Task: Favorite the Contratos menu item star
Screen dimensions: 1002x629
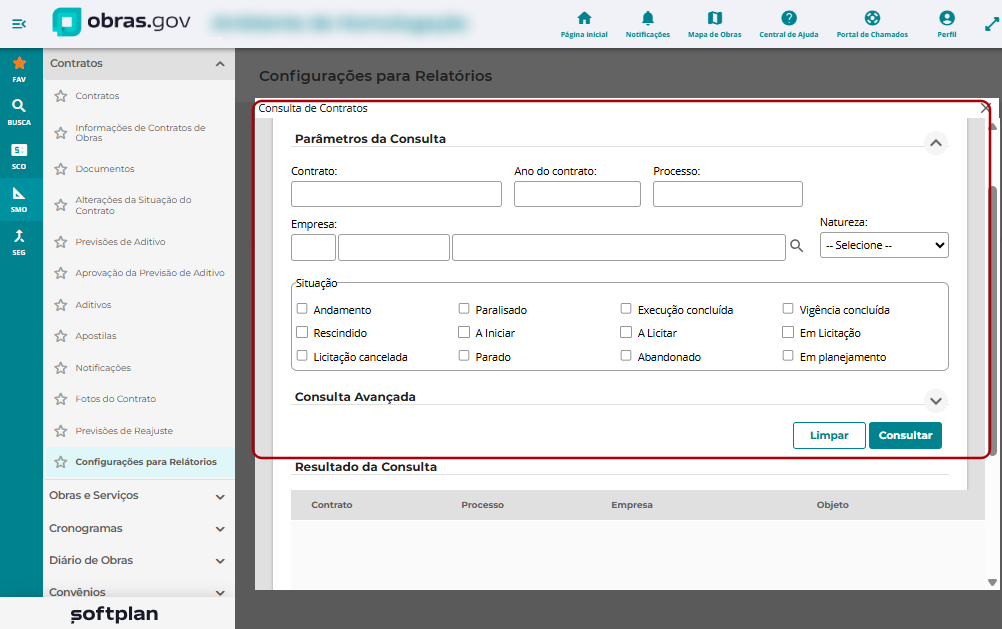Action: [x=61, y=96]
